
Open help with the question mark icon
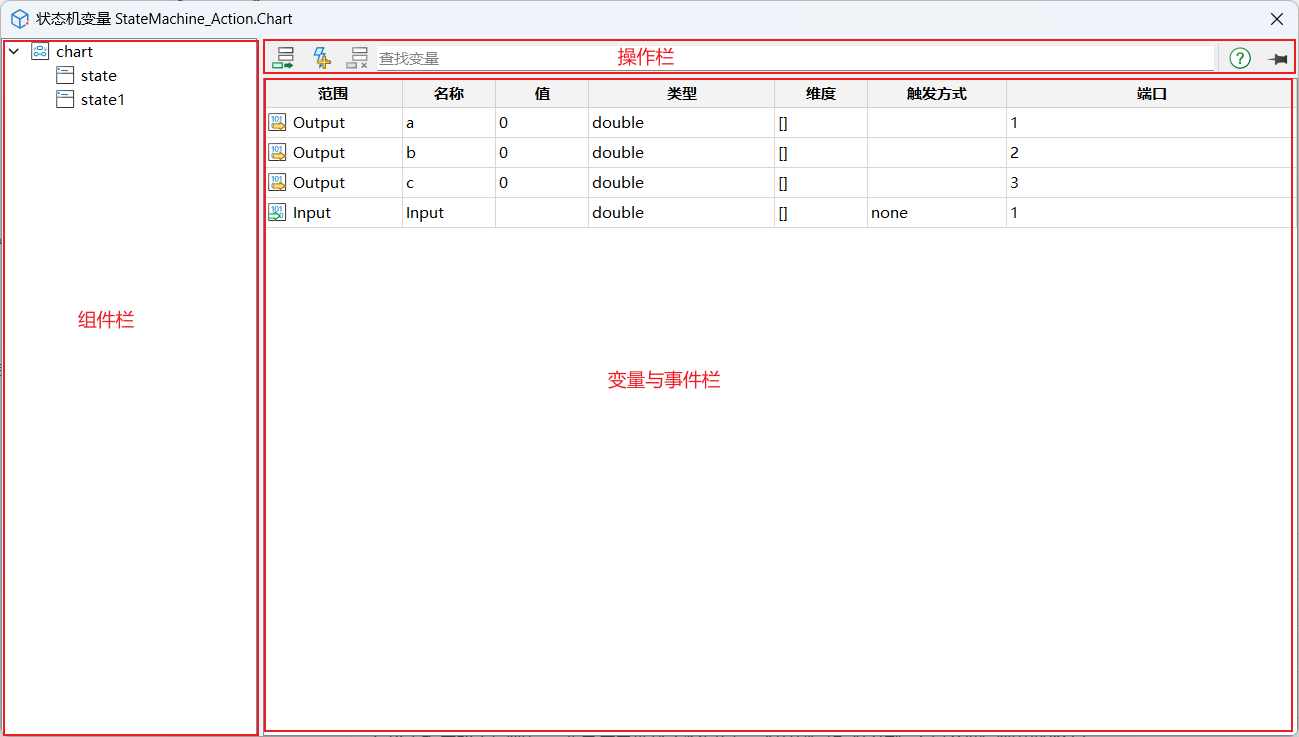pyautogui.click(x=1239, y=58)
